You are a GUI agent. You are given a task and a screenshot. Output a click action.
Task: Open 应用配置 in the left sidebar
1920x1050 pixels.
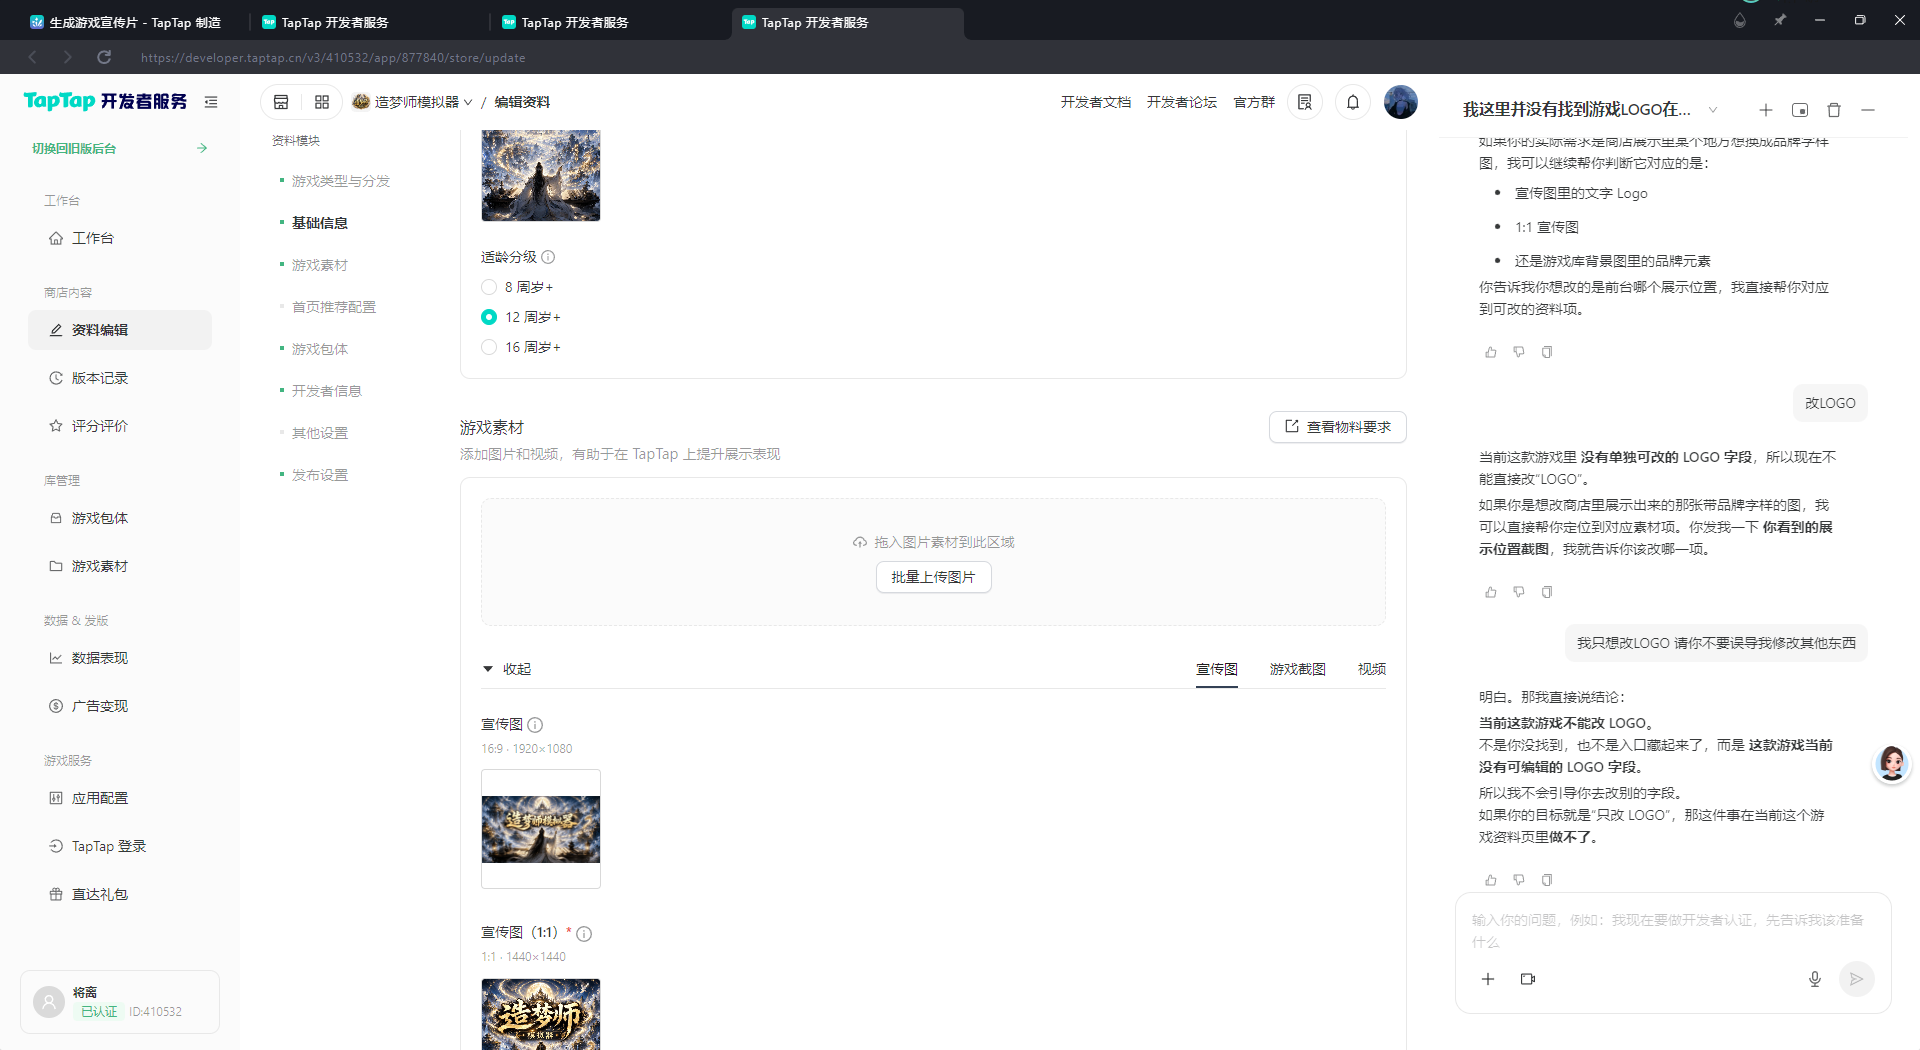tap(120, 798)
